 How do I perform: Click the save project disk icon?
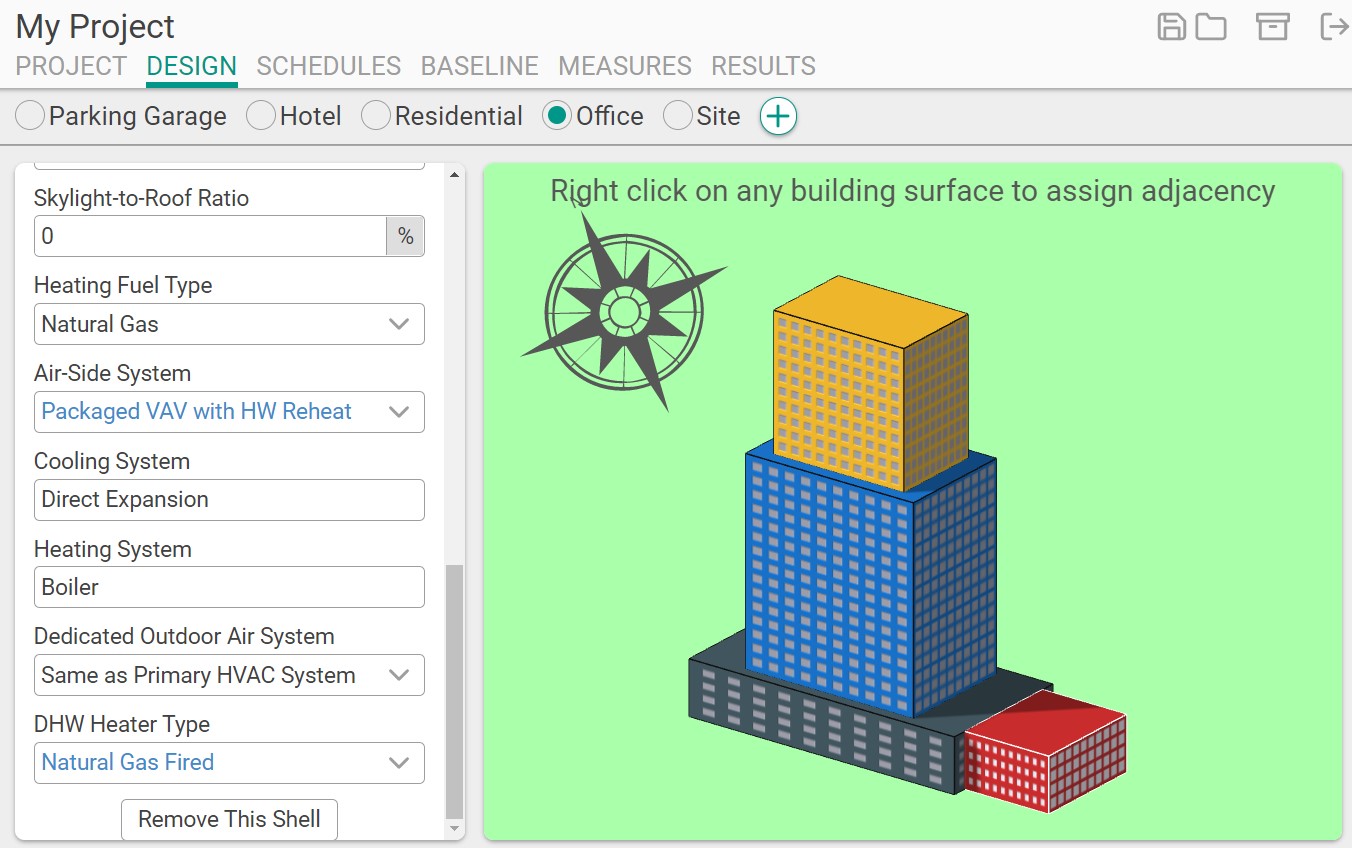tap(1171, 27)
